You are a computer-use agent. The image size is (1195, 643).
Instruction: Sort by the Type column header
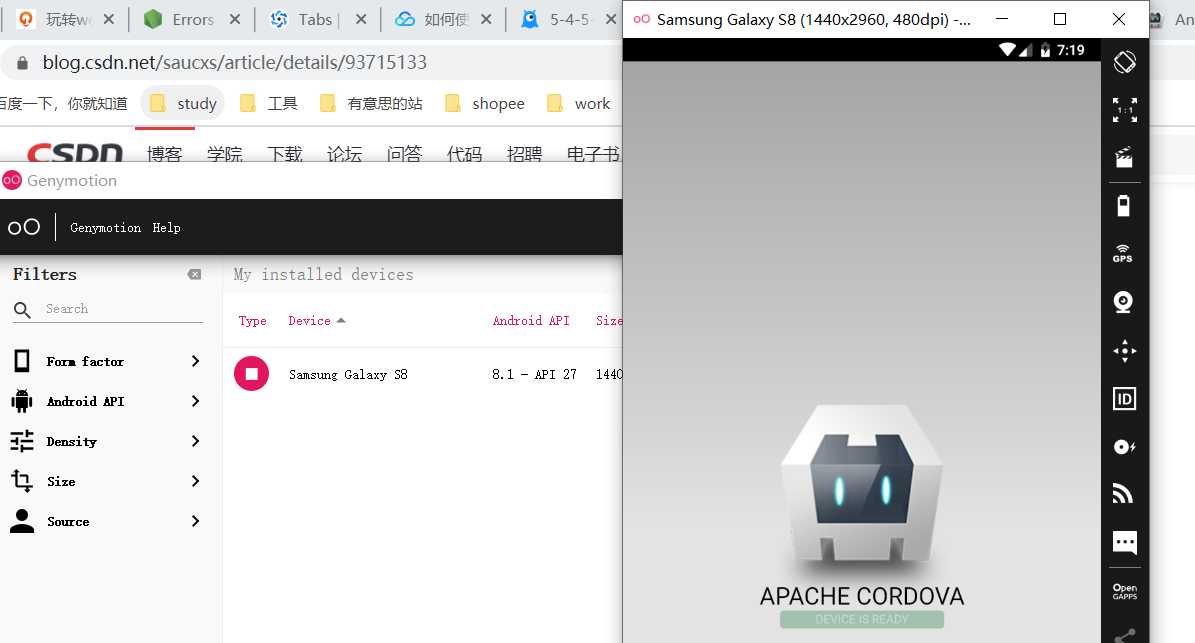(252, 321)
